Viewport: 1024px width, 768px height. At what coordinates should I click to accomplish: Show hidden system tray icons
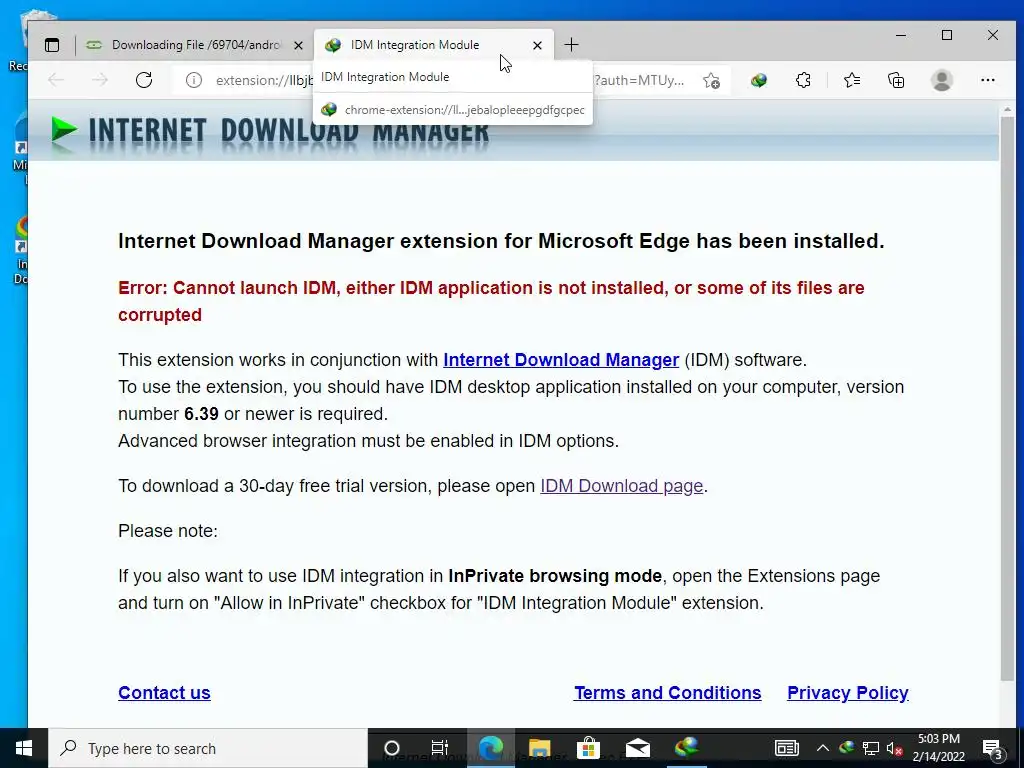(823, 748)
